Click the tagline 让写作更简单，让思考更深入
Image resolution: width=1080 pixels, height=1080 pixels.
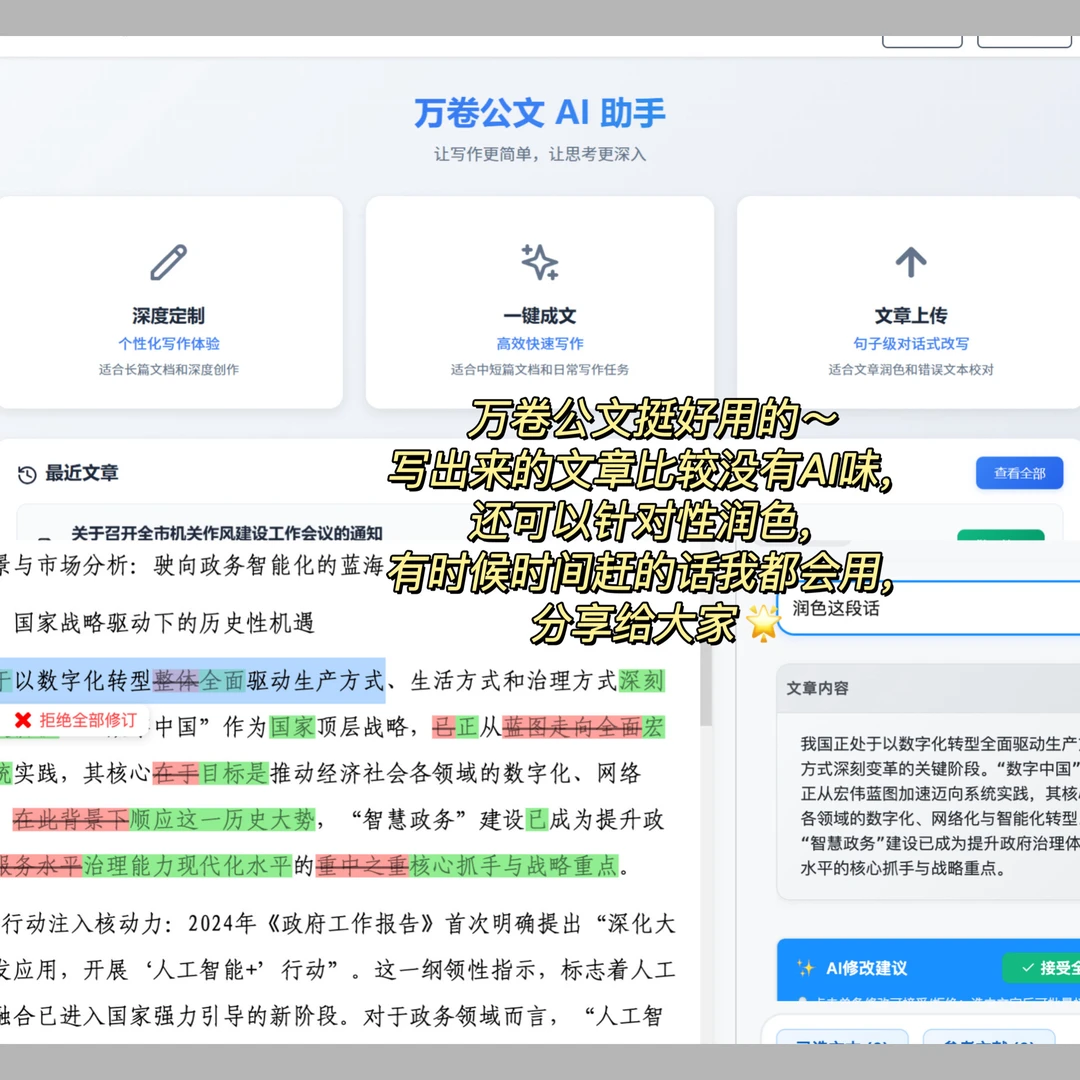(539, 154)
